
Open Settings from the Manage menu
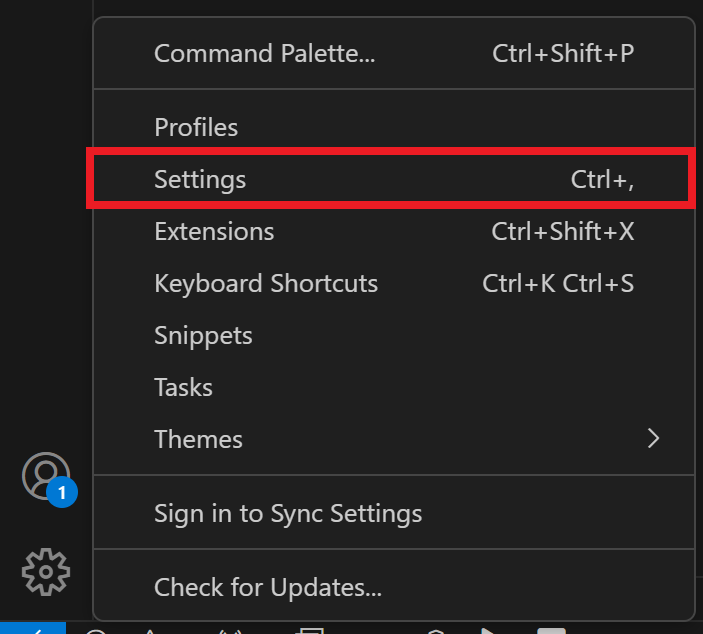tap(200, 179)
